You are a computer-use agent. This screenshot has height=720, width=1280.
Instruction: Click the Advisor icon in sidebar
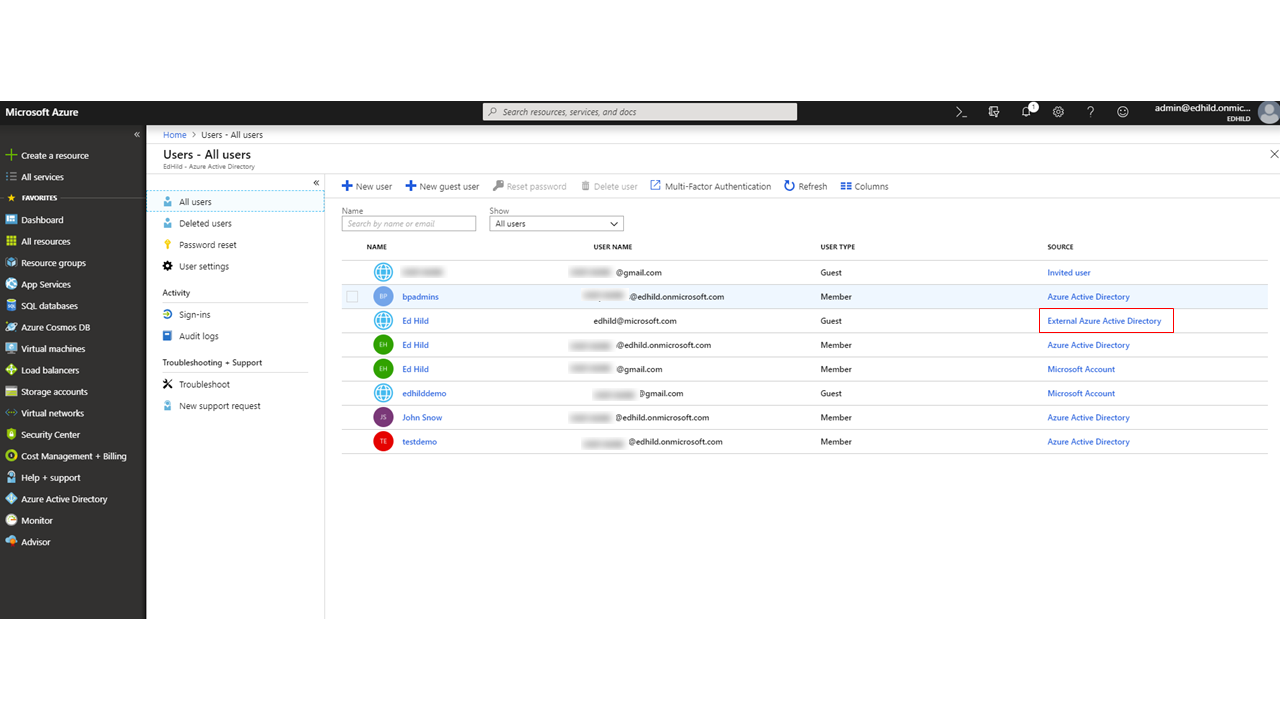pyautogui.click(x=12, y=542)
